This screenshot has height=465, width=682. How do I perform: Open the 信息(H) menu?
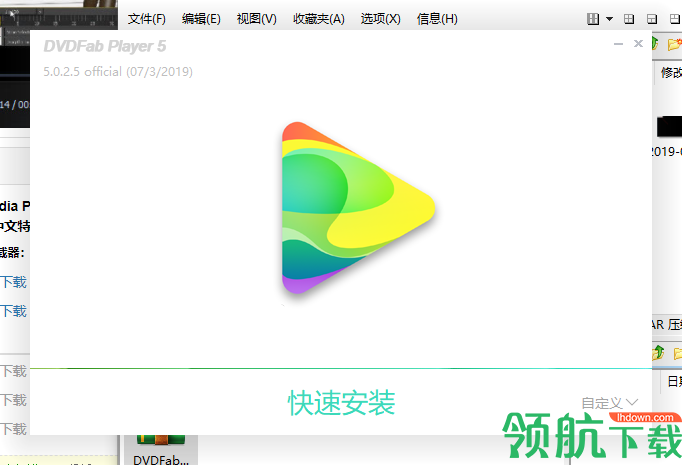(x=437, y=19)
